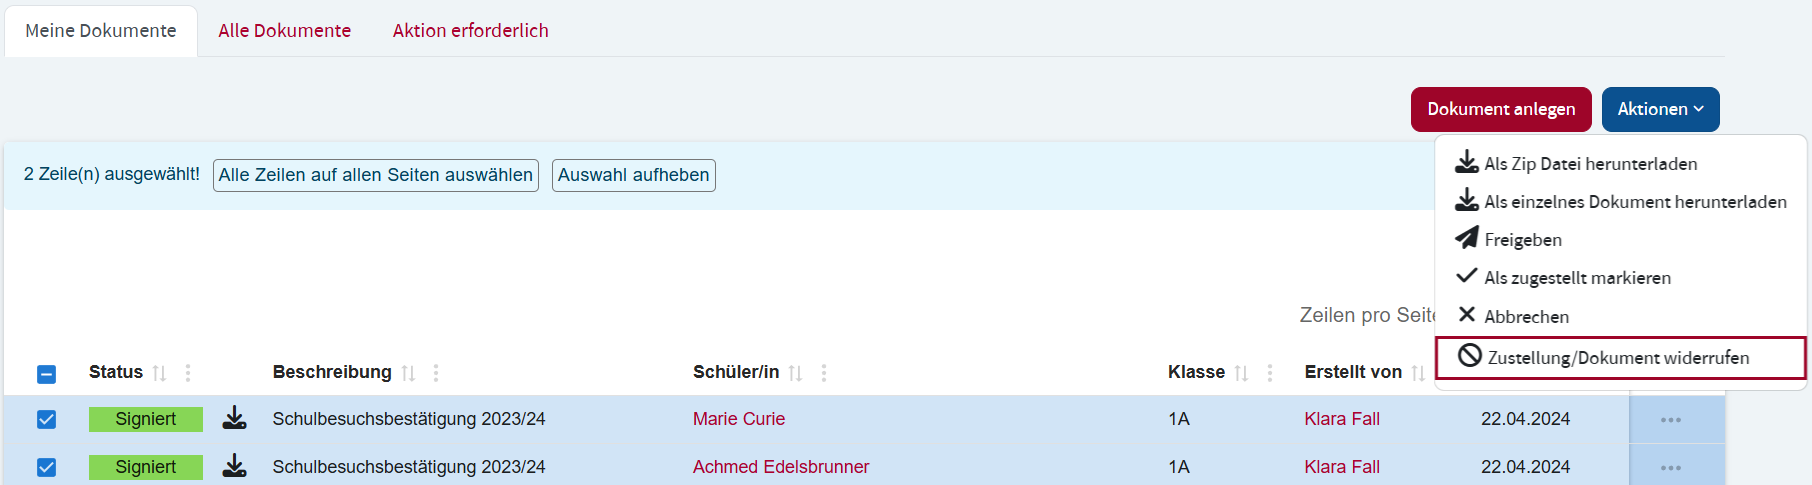Click the Dokument anlegen button
The width and height of the screenshot is (1812, 485).
coord(1500,109)
